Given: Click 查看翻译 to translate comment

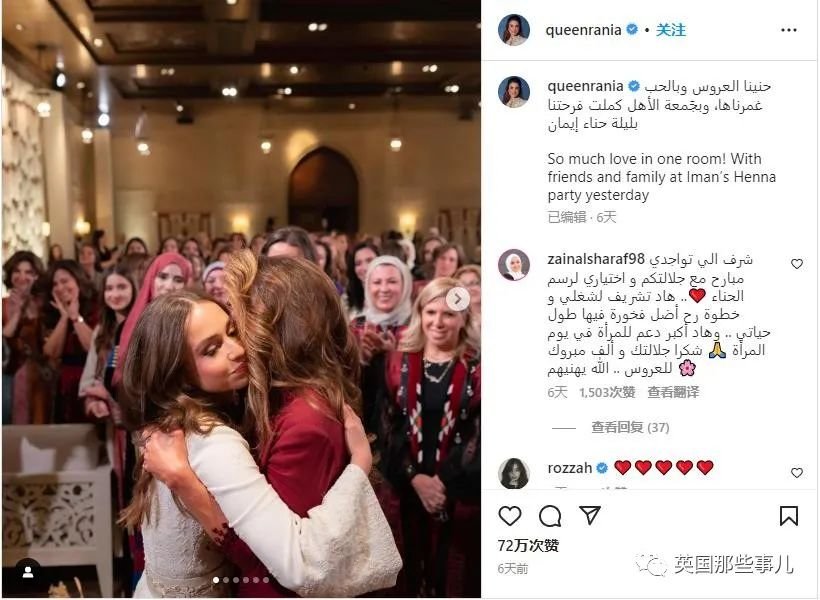Looking at the screenshot, I should 673,392.
